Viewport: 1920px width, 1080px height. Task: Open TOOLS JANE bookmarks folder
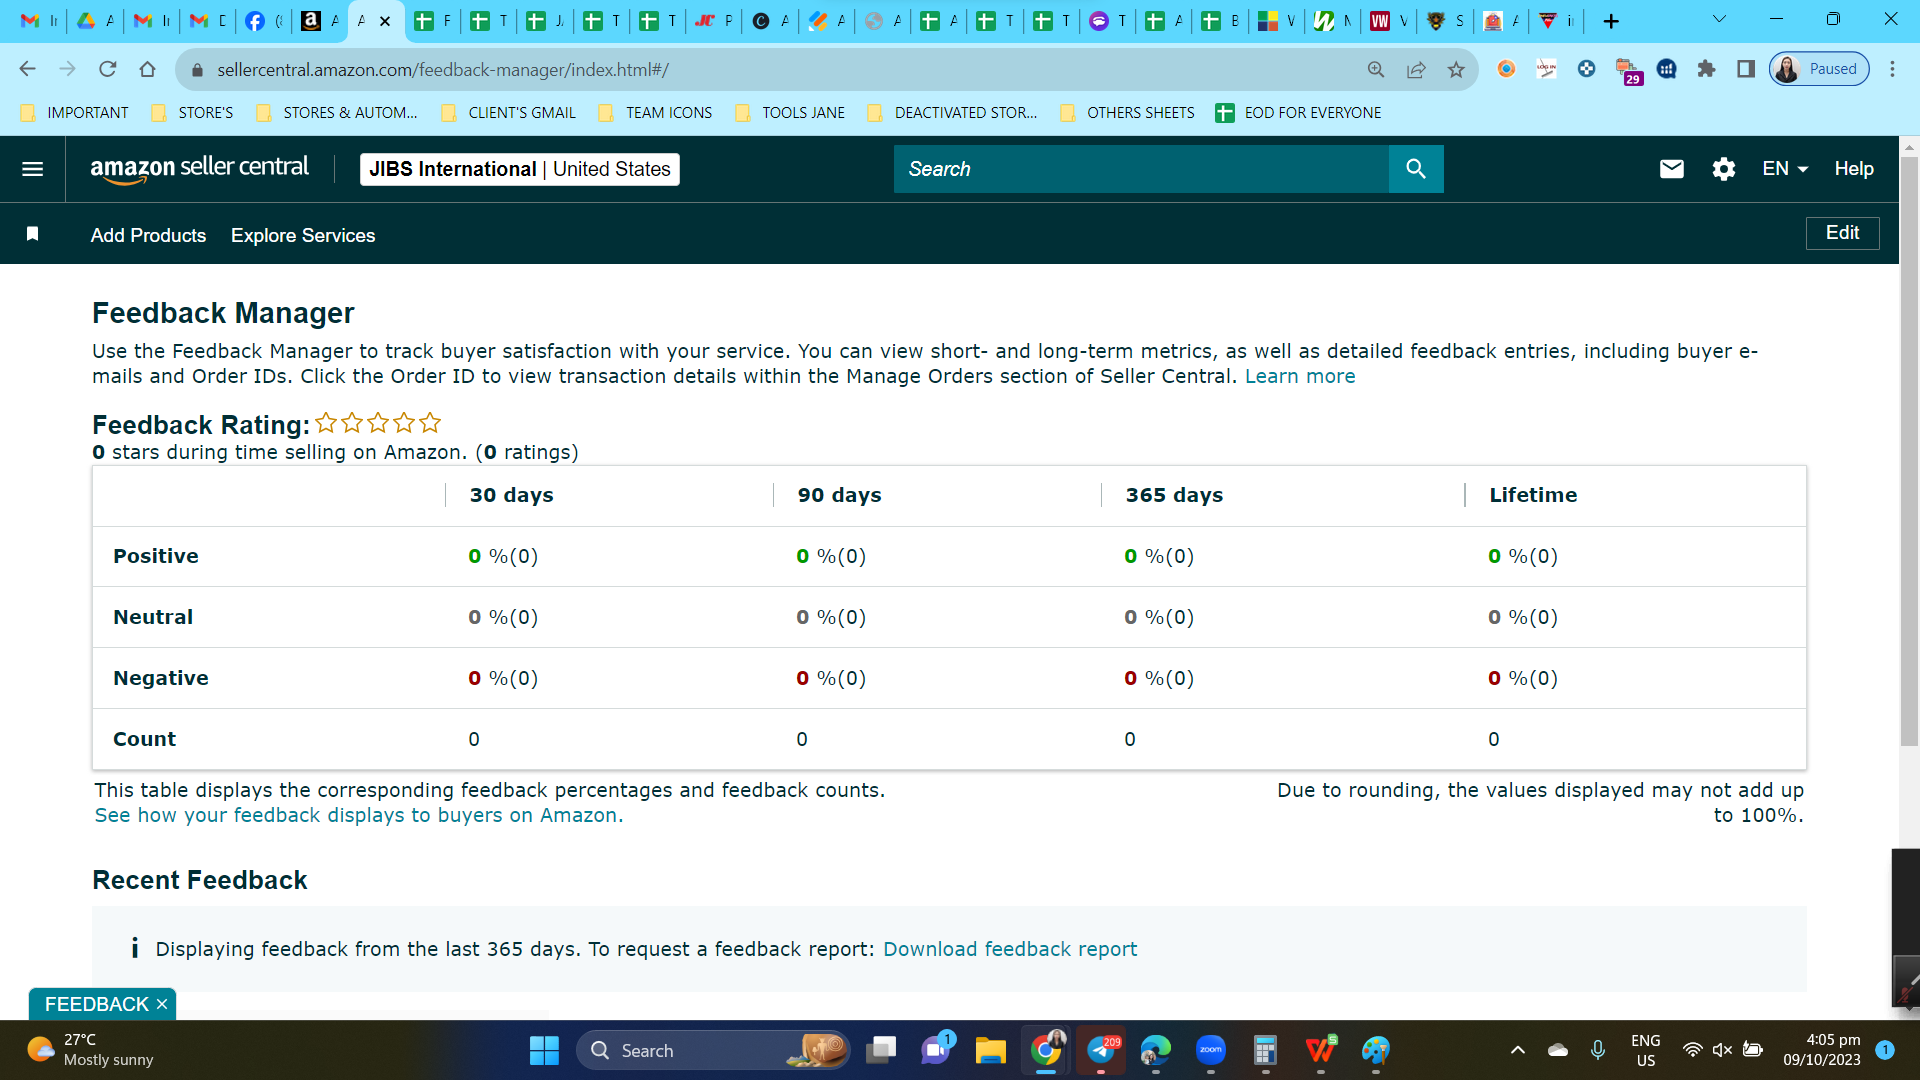click(x=790, y=113)
